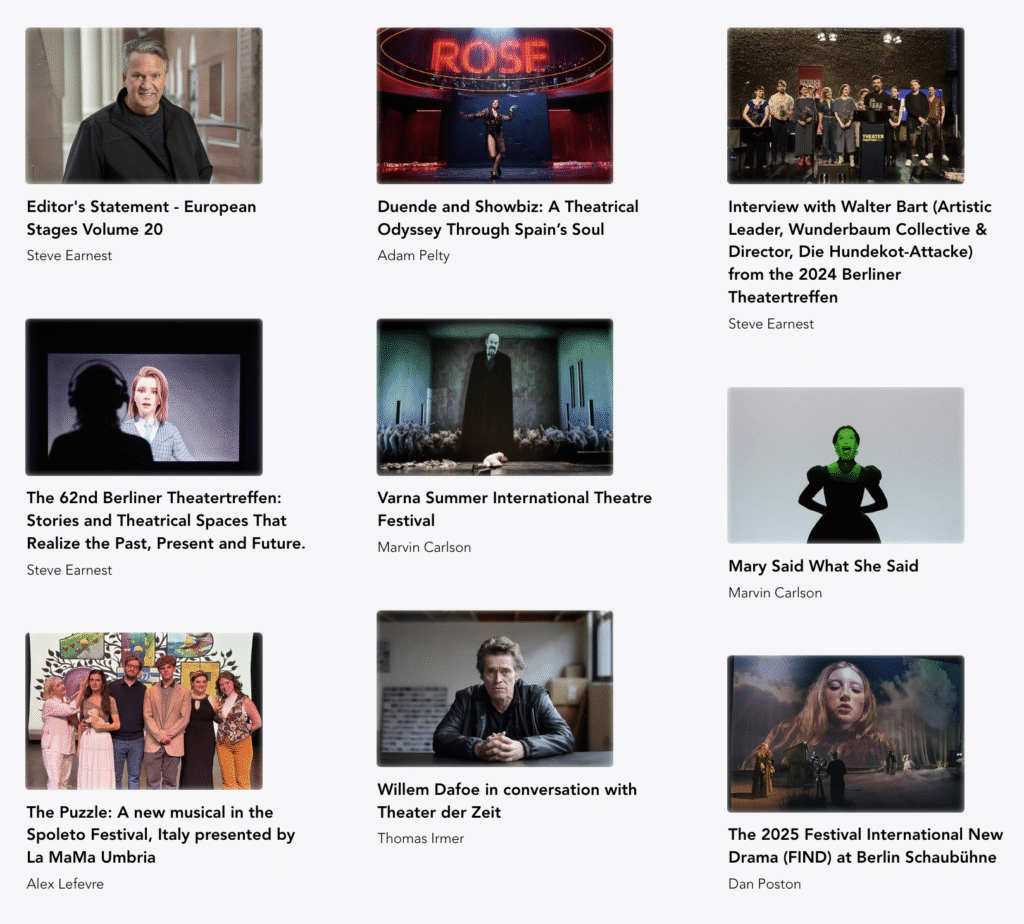The image size is (1024, 924).
Task: Open 'The 62nd Berliner Theatertreffen' article title
Action: pyautogui.click(x=166, y=520)
